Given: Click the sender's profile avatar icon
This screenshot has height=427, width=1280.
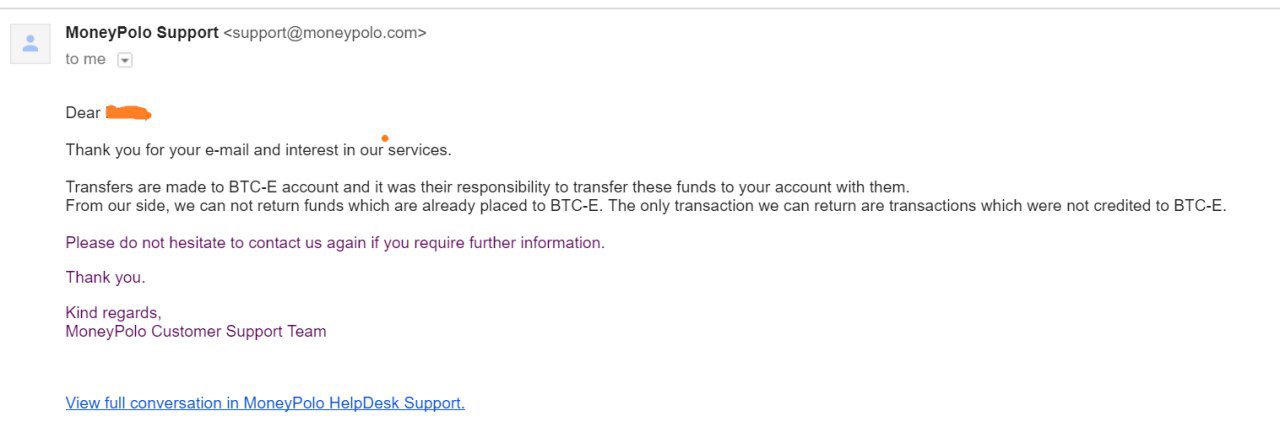Looking at the screenshot, I should click(x=30, y=44).
